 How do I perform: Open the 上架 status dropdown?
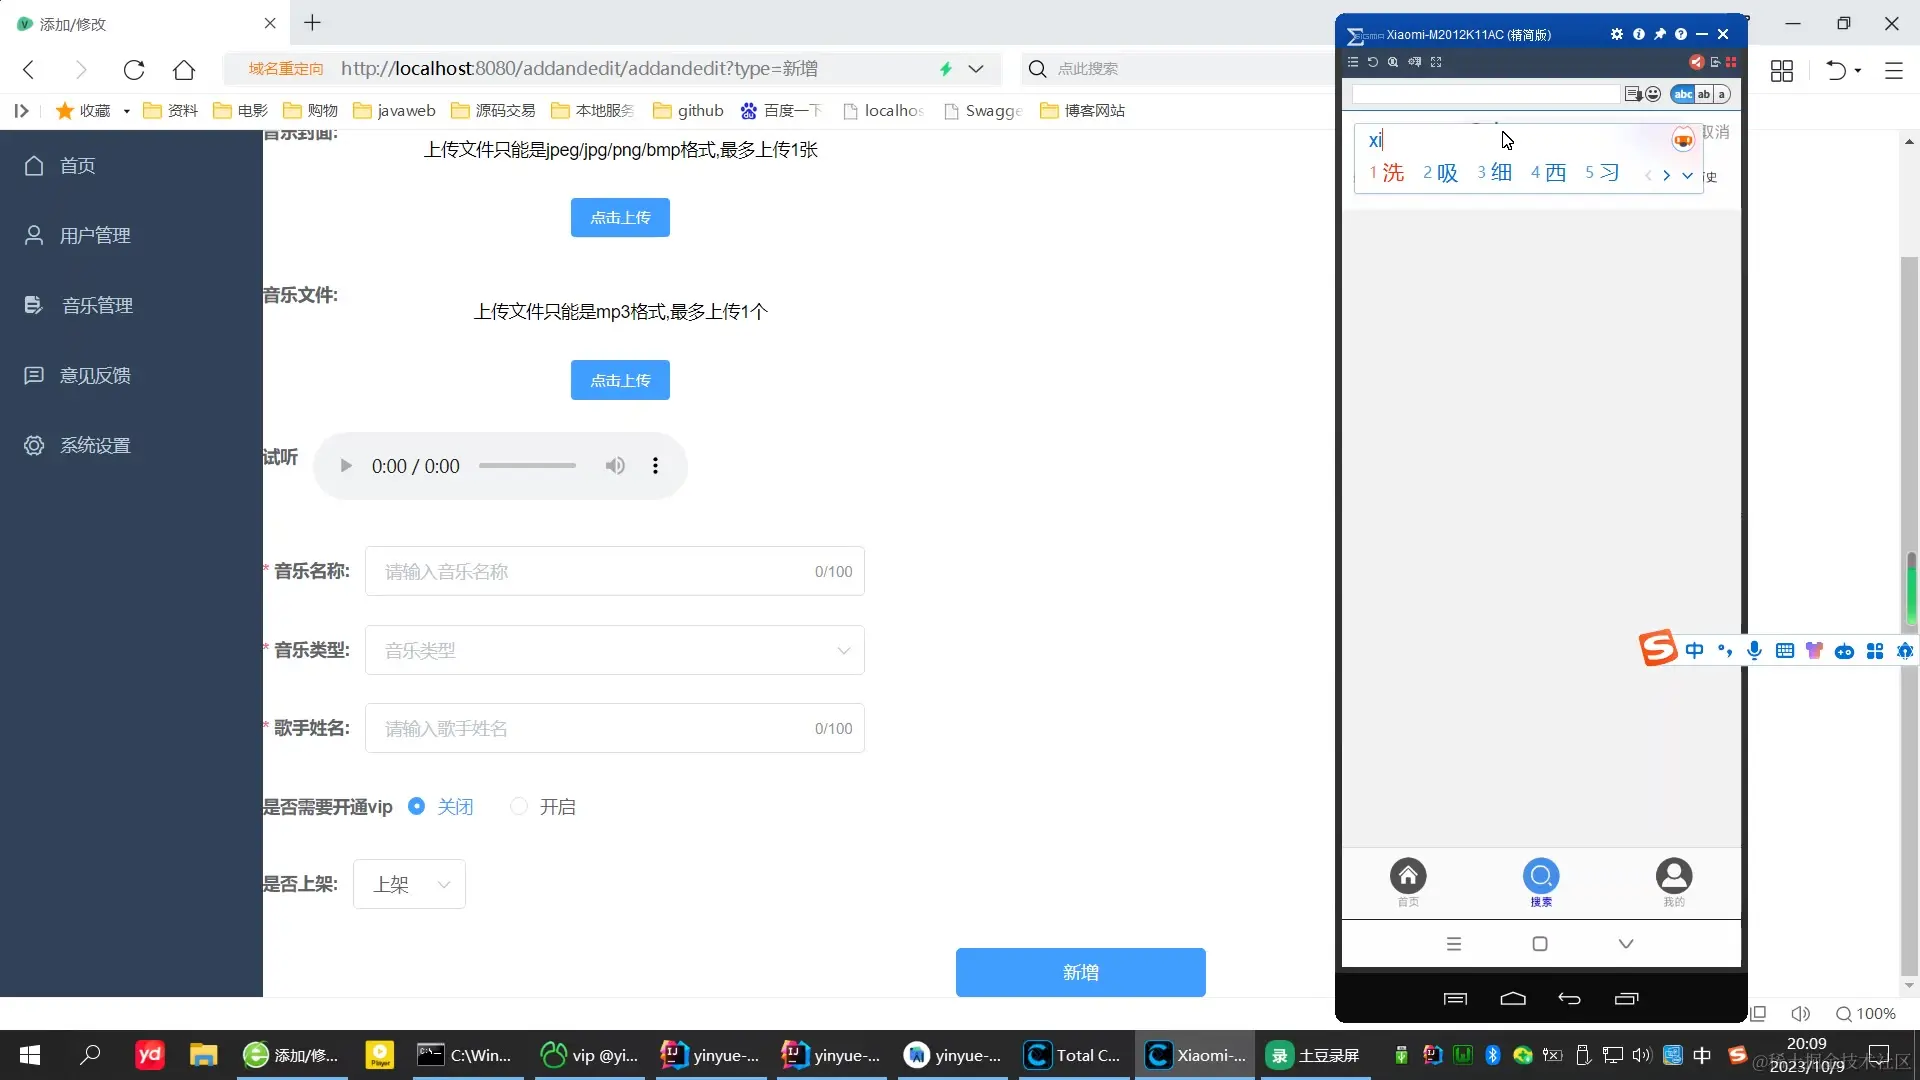[x=409, y=884]
